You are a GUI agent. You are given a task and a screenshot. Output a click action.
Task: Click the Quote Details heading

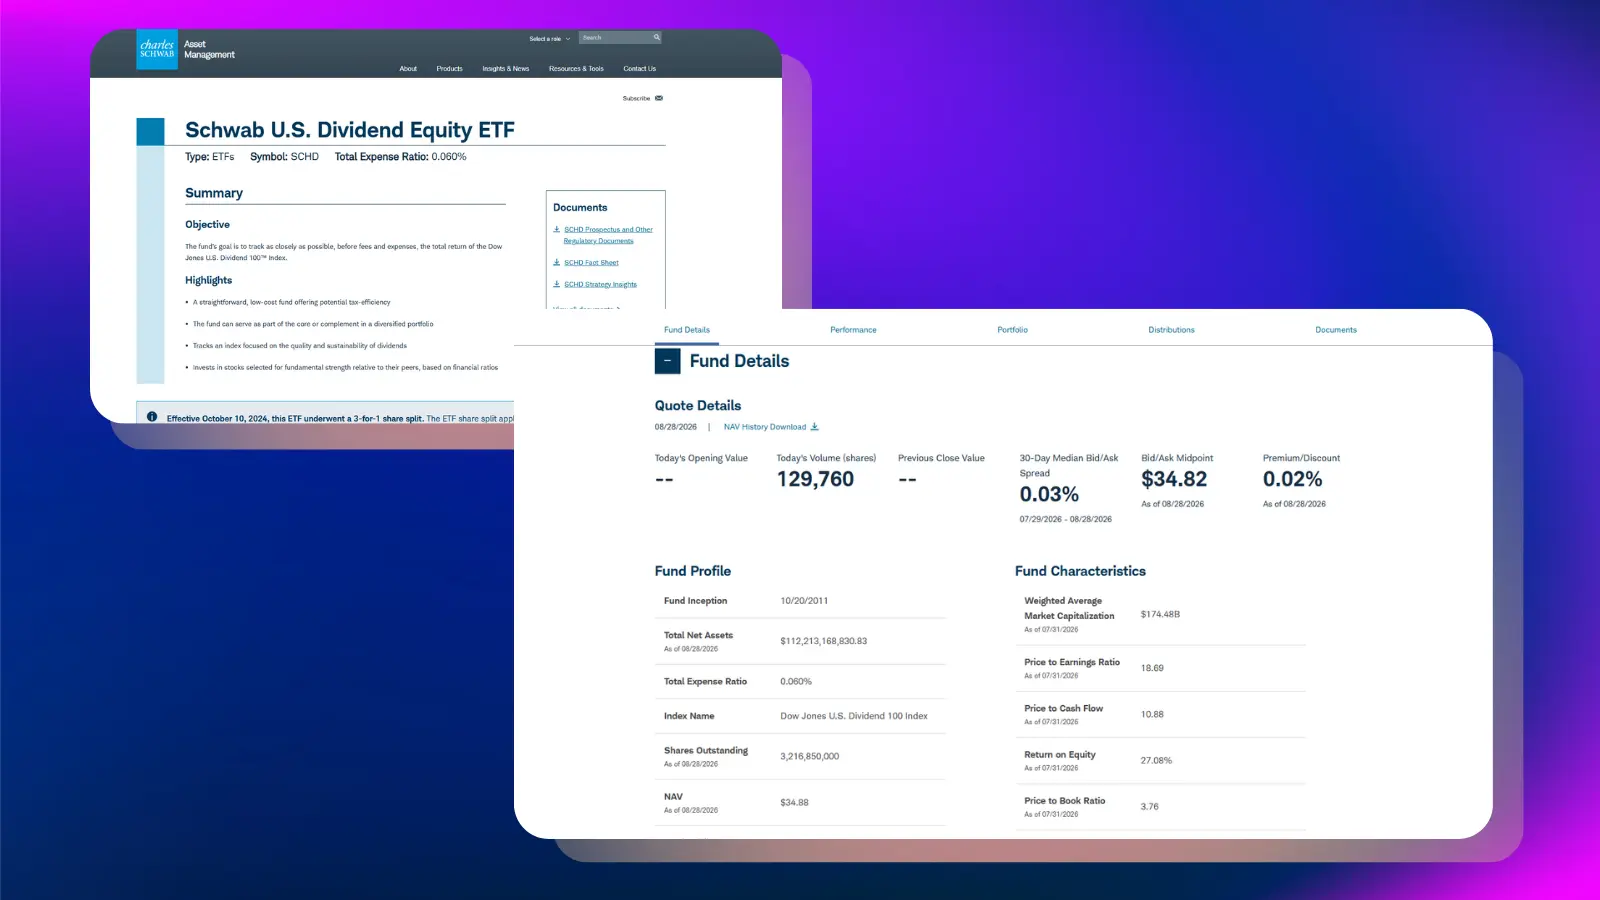tap(698, 405)
